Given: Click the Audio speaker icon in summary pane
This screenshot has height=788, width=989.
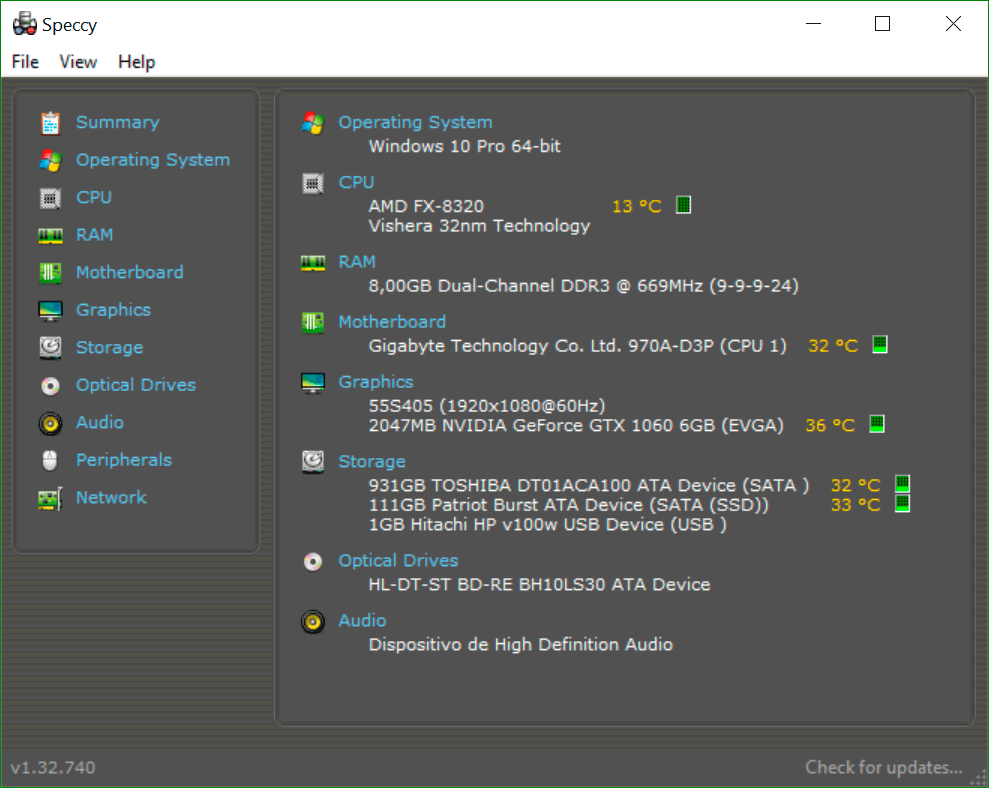Looking at the screenshot, I should coord(313,622).
